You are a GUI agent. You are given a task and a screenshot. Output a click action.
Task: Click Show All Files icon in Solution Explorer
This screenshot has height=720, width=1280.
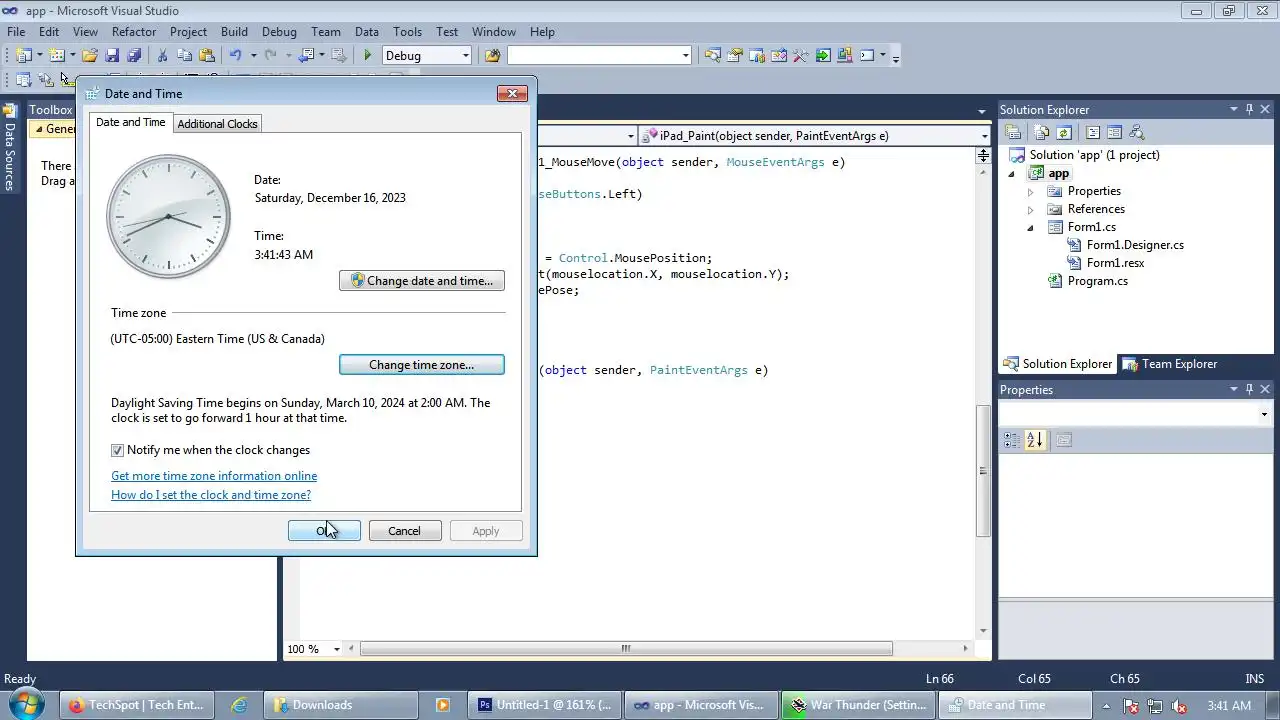pyautogui.click(x=1042, y=132)
